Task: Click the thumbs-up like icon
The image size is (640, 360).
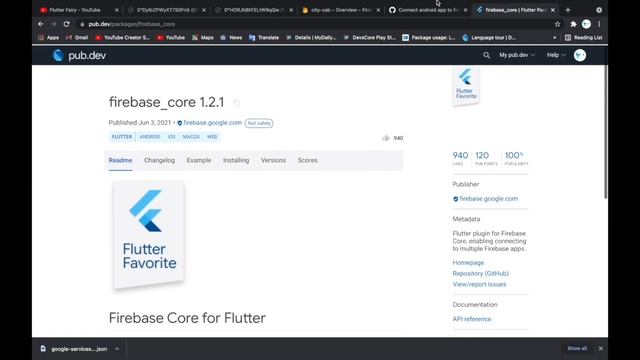Action: (x=386, y=138)
